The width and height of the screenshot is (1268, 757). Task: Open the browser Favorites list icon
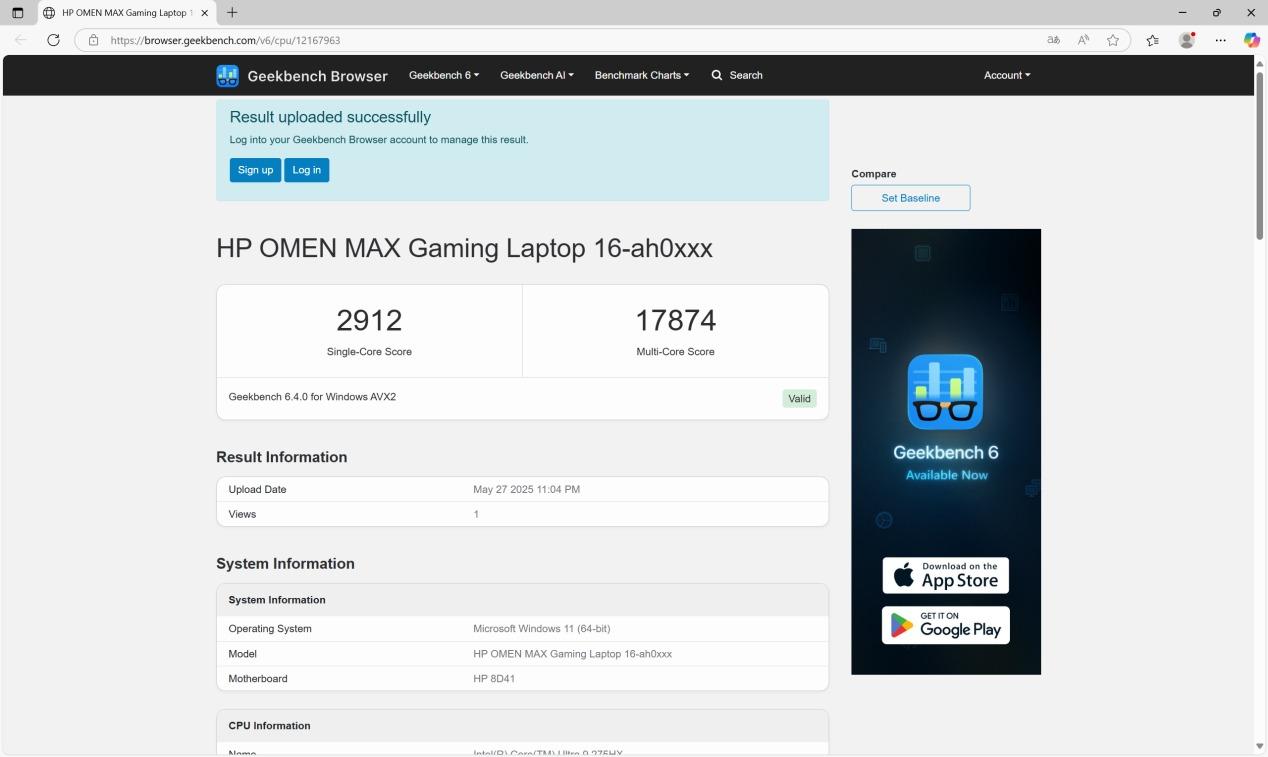pyautogui.click(x=1152, y=40)
